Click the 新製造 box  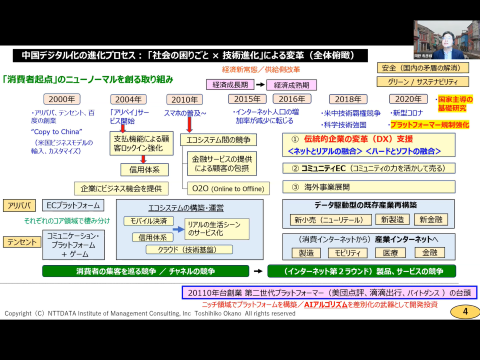pos(392,219)
